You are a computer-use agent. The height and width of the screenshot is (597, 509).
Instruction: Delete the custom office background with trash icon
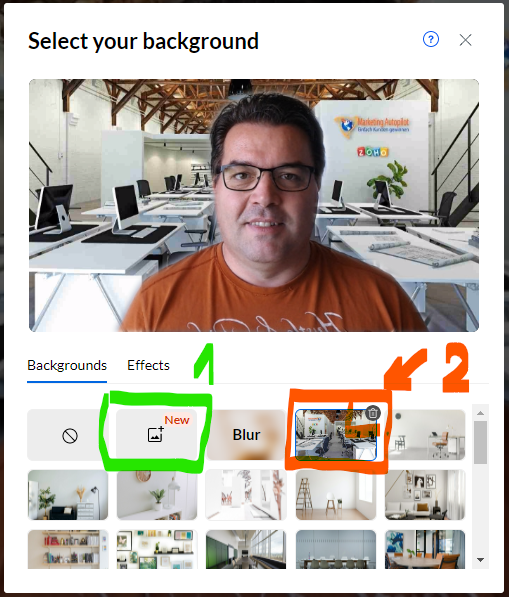(373, 413)
